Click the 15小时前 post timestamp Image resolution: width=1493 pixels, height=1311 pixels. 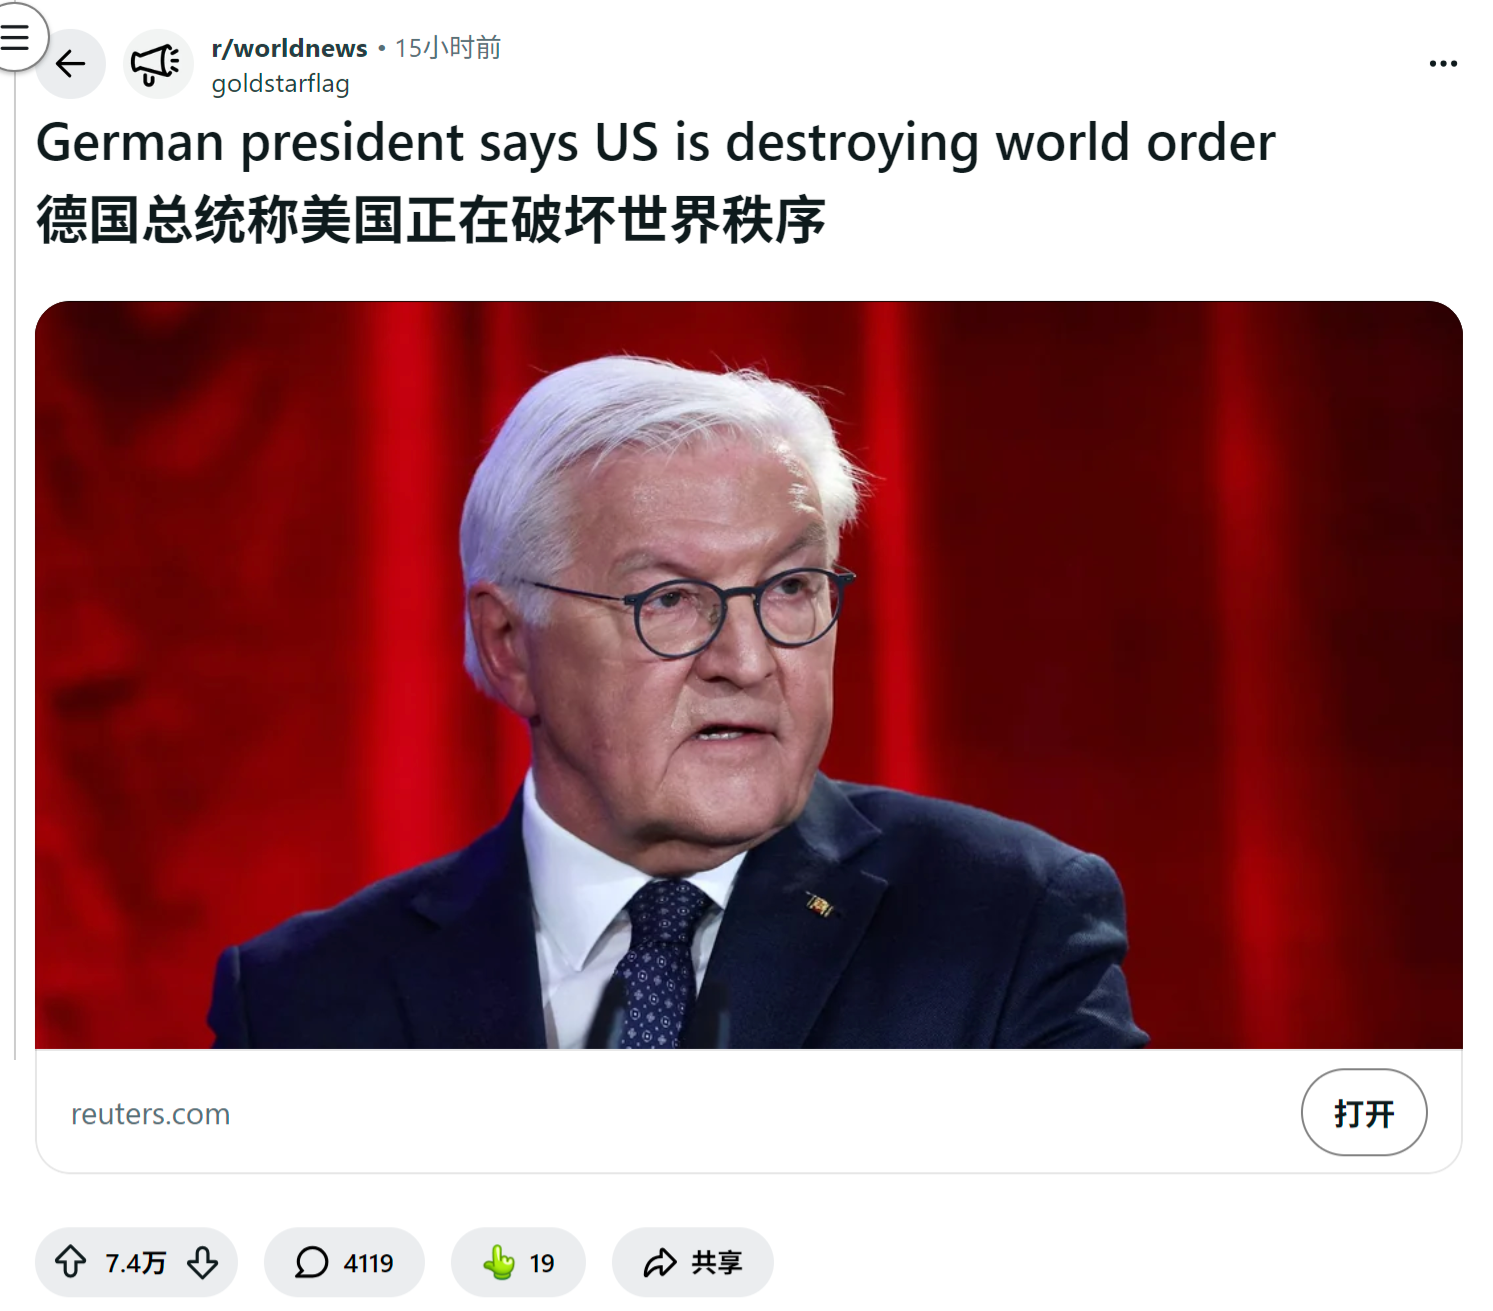(448, 48)
